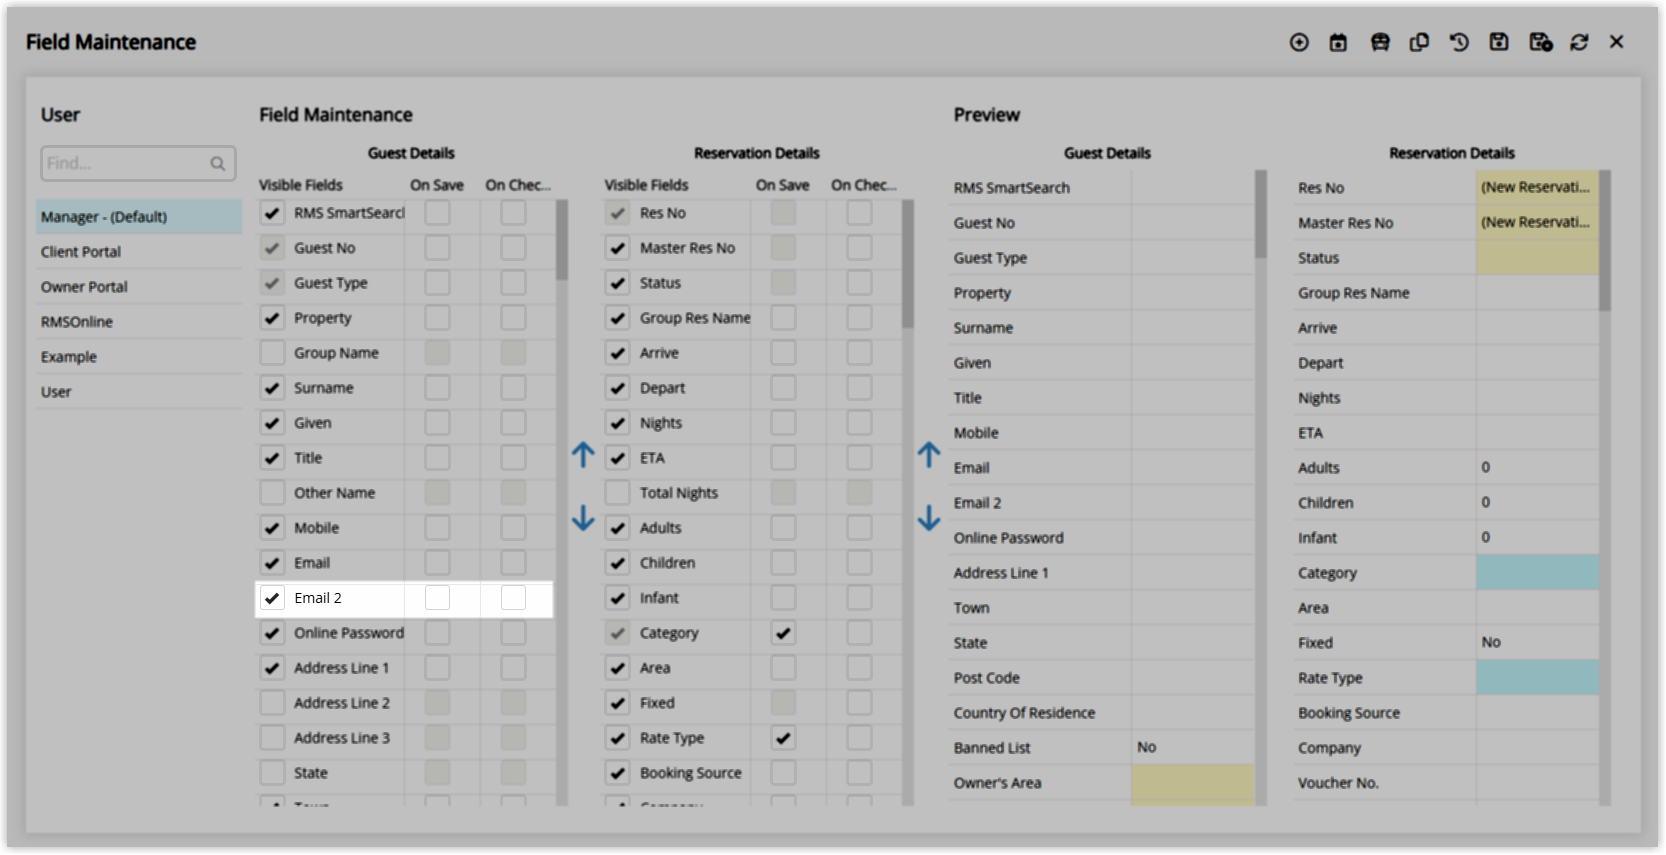Enable On Save for Email field
The image size is (1666, 855).
point(437,563)
